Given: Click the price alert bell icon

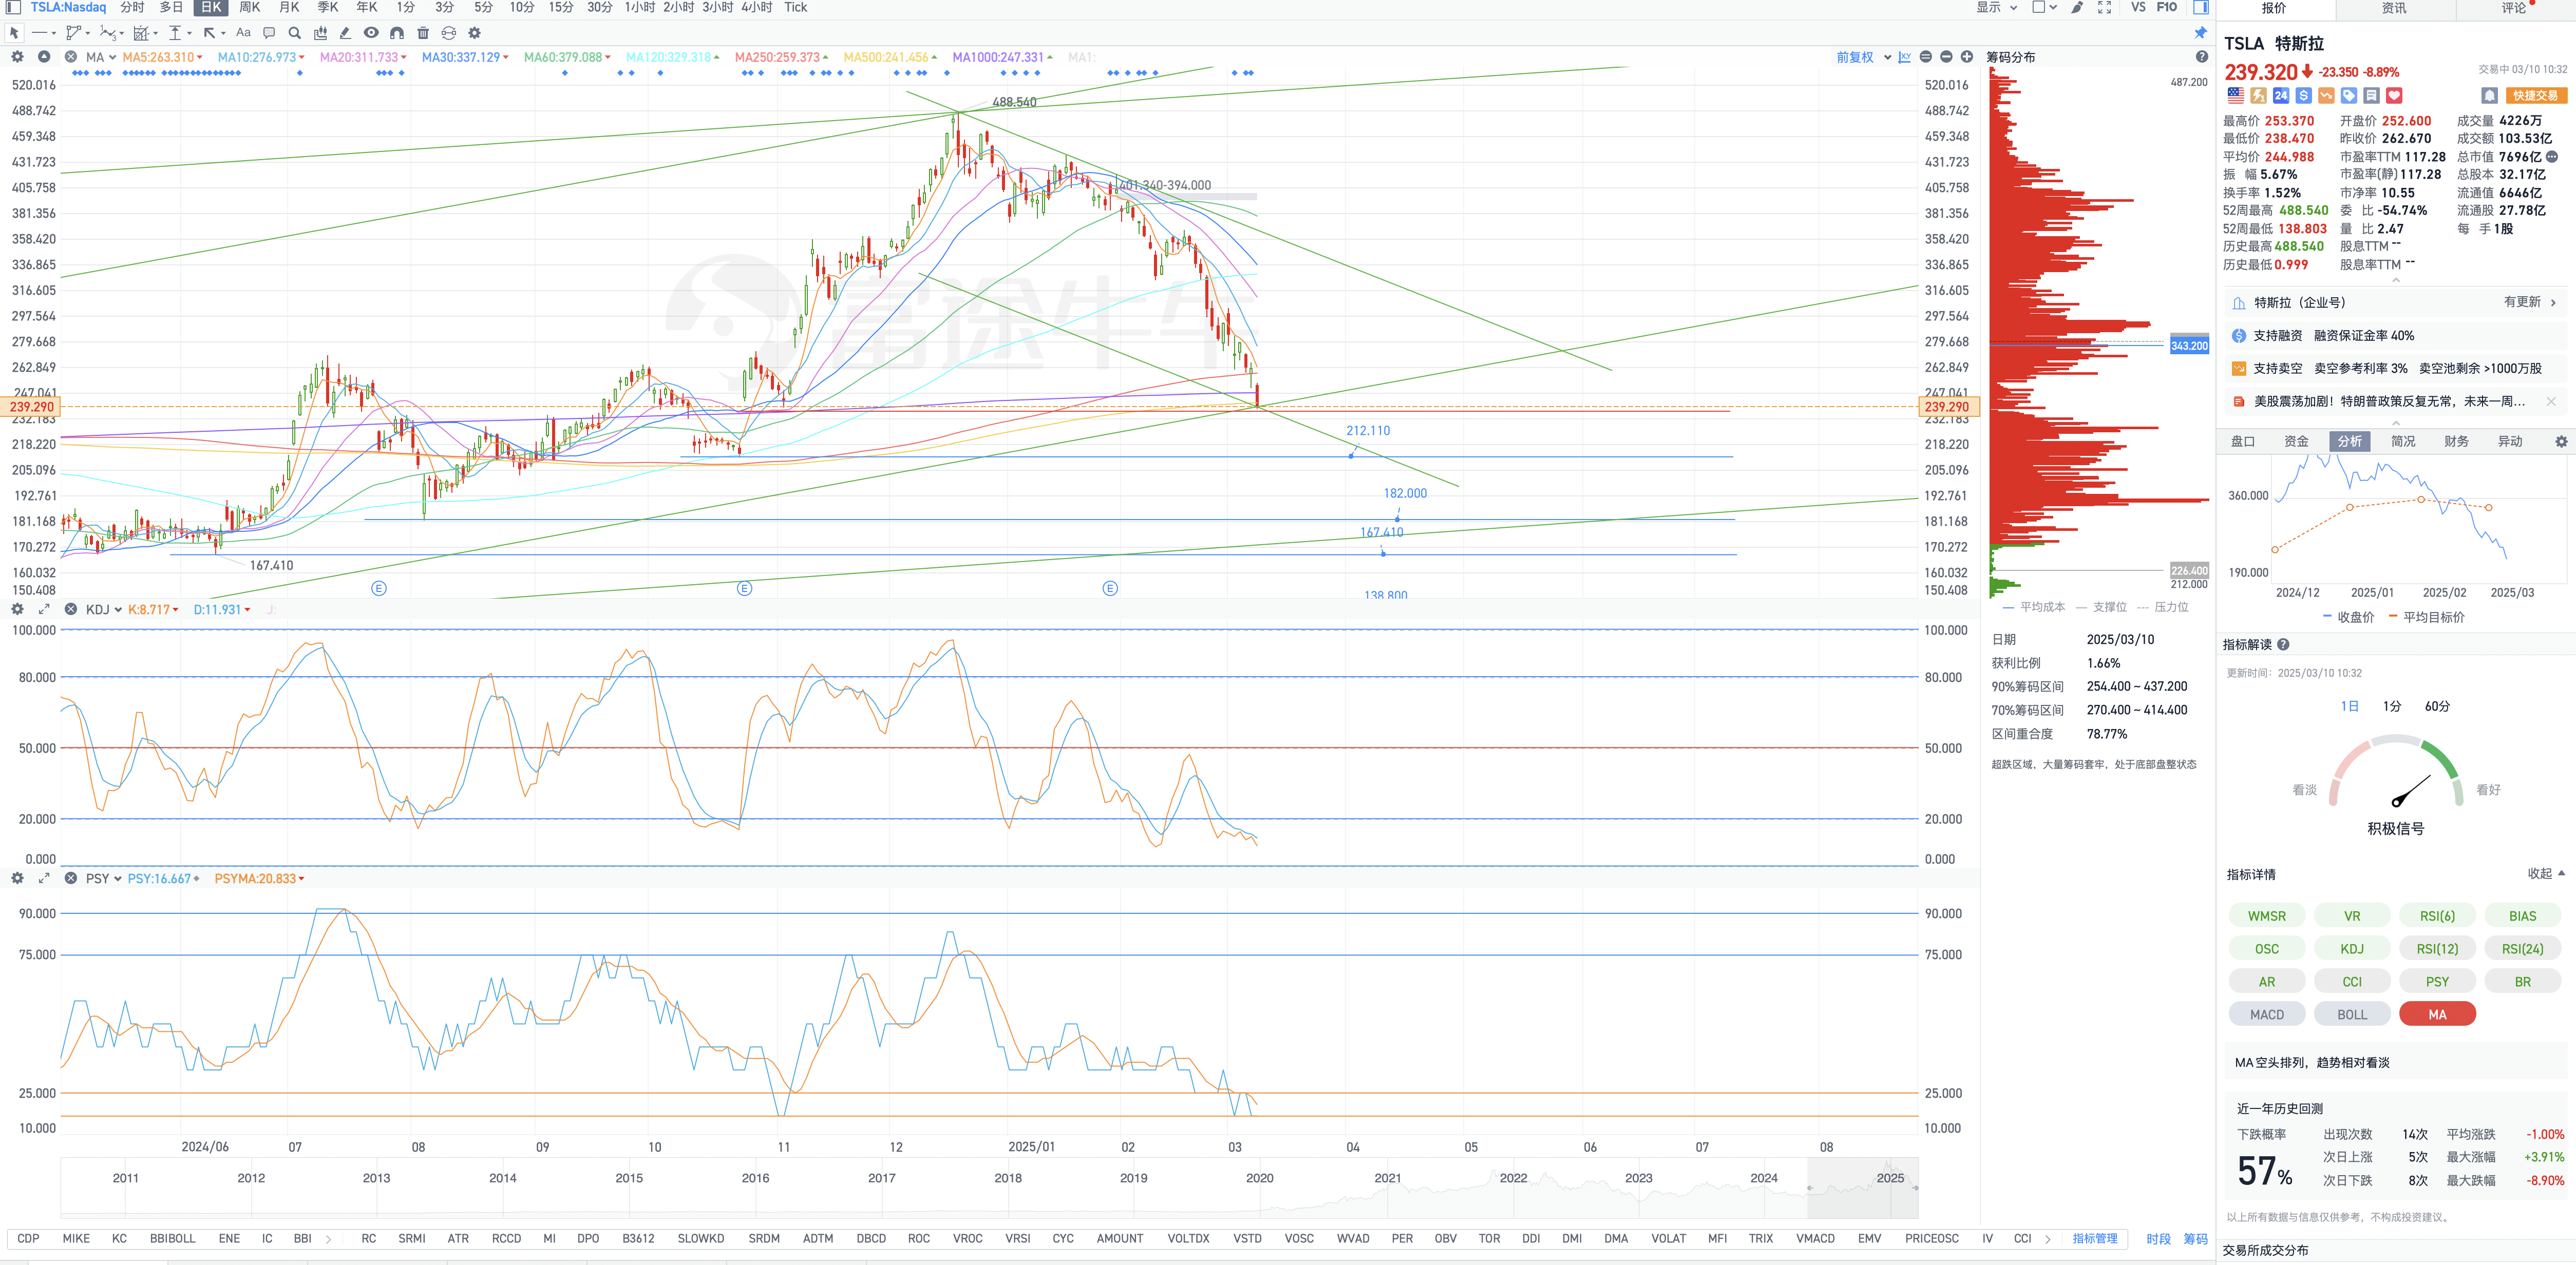Looking at the screenshot, I should (2490, 96).
